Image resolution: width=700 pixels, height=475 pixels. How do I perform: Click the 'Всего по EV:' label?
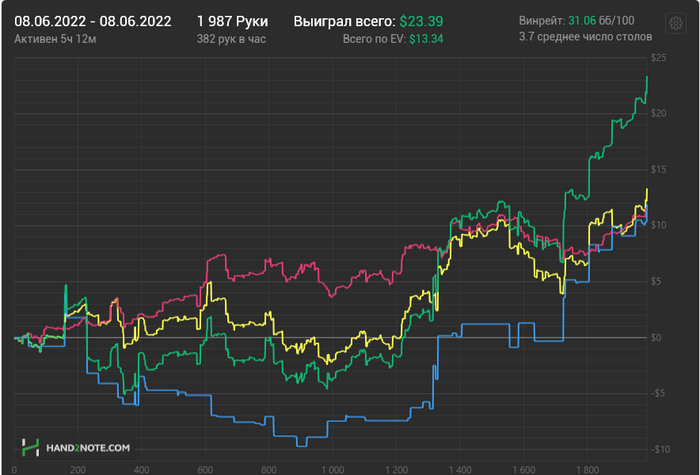tap(374, 39)
